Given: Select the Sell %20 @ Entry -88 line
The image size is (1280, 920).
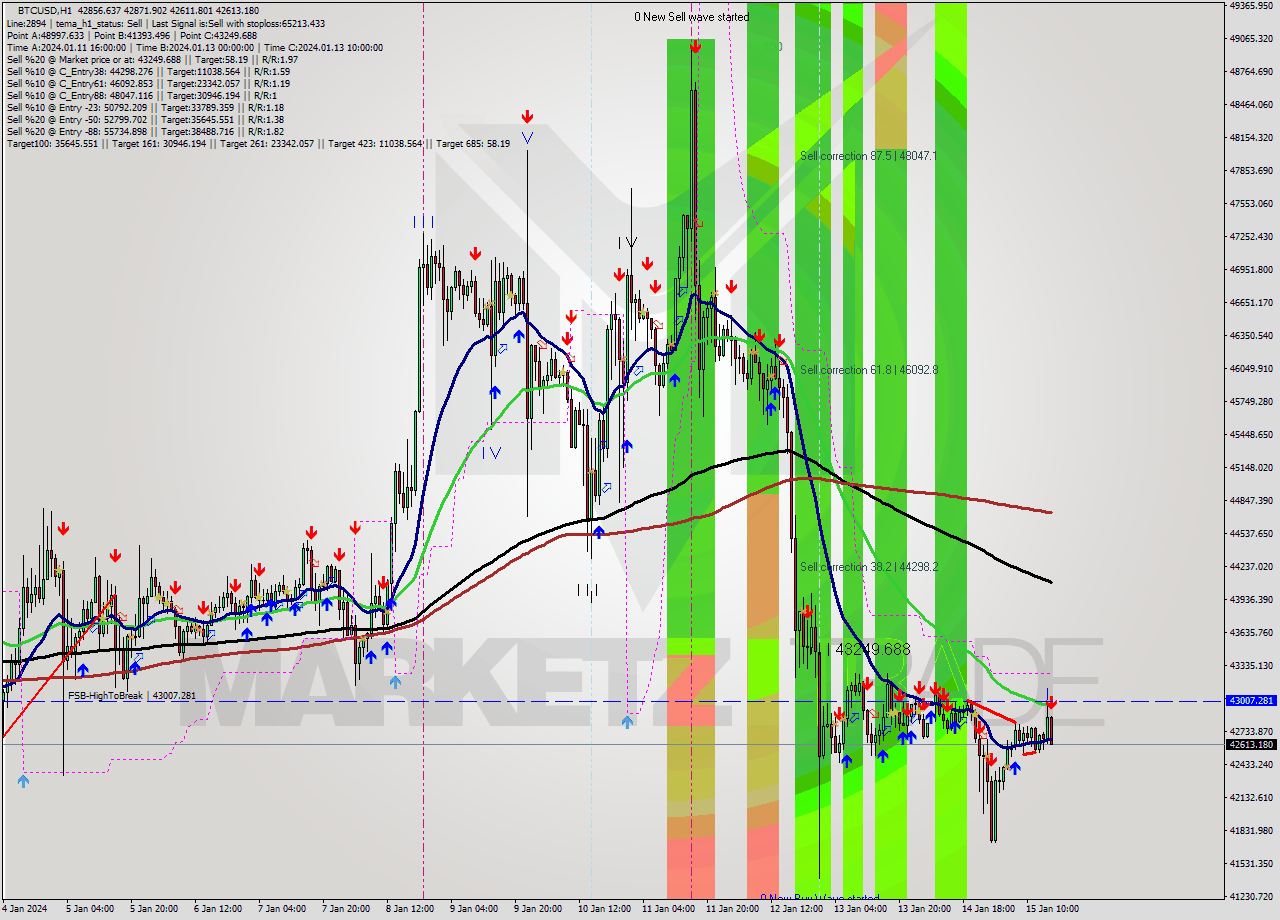Looking at the screenshot, I should click(145, 131).
